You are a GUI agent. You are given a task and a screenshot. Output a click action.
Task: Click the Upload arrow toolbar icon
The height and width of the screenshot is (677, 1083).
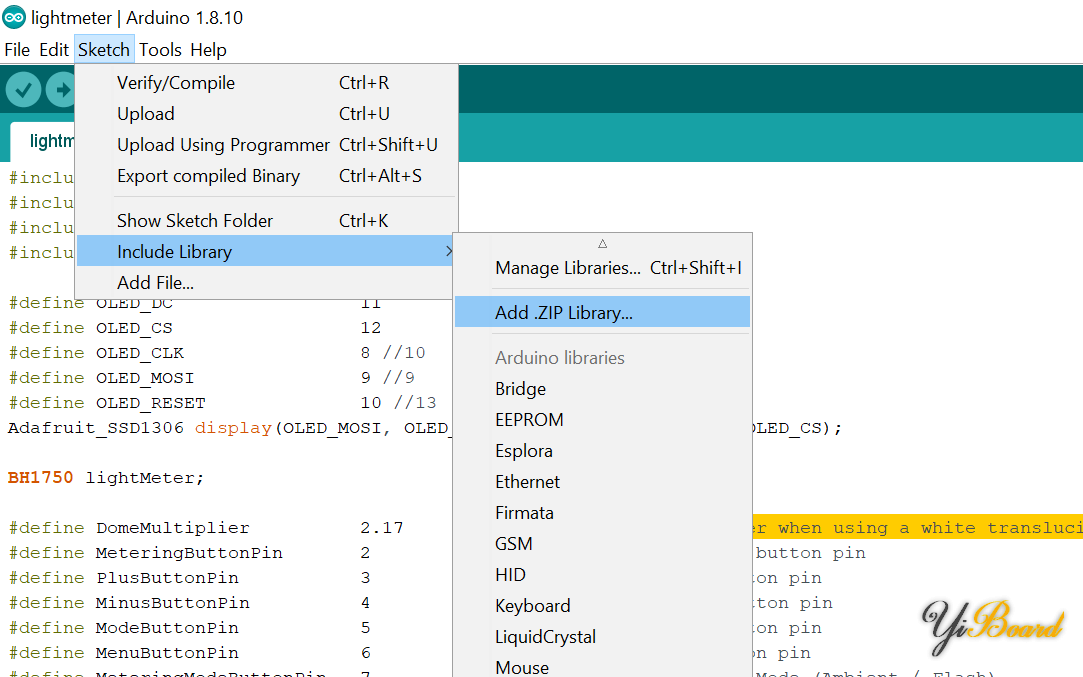click(x=62, y=91)
